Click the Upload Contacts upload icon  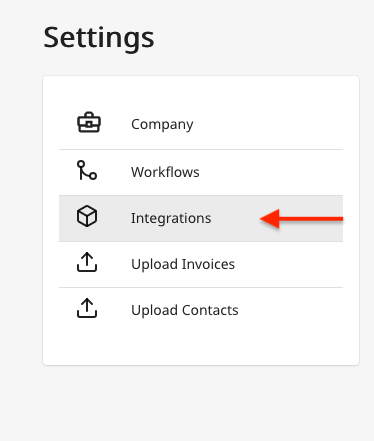pos(87,308)
